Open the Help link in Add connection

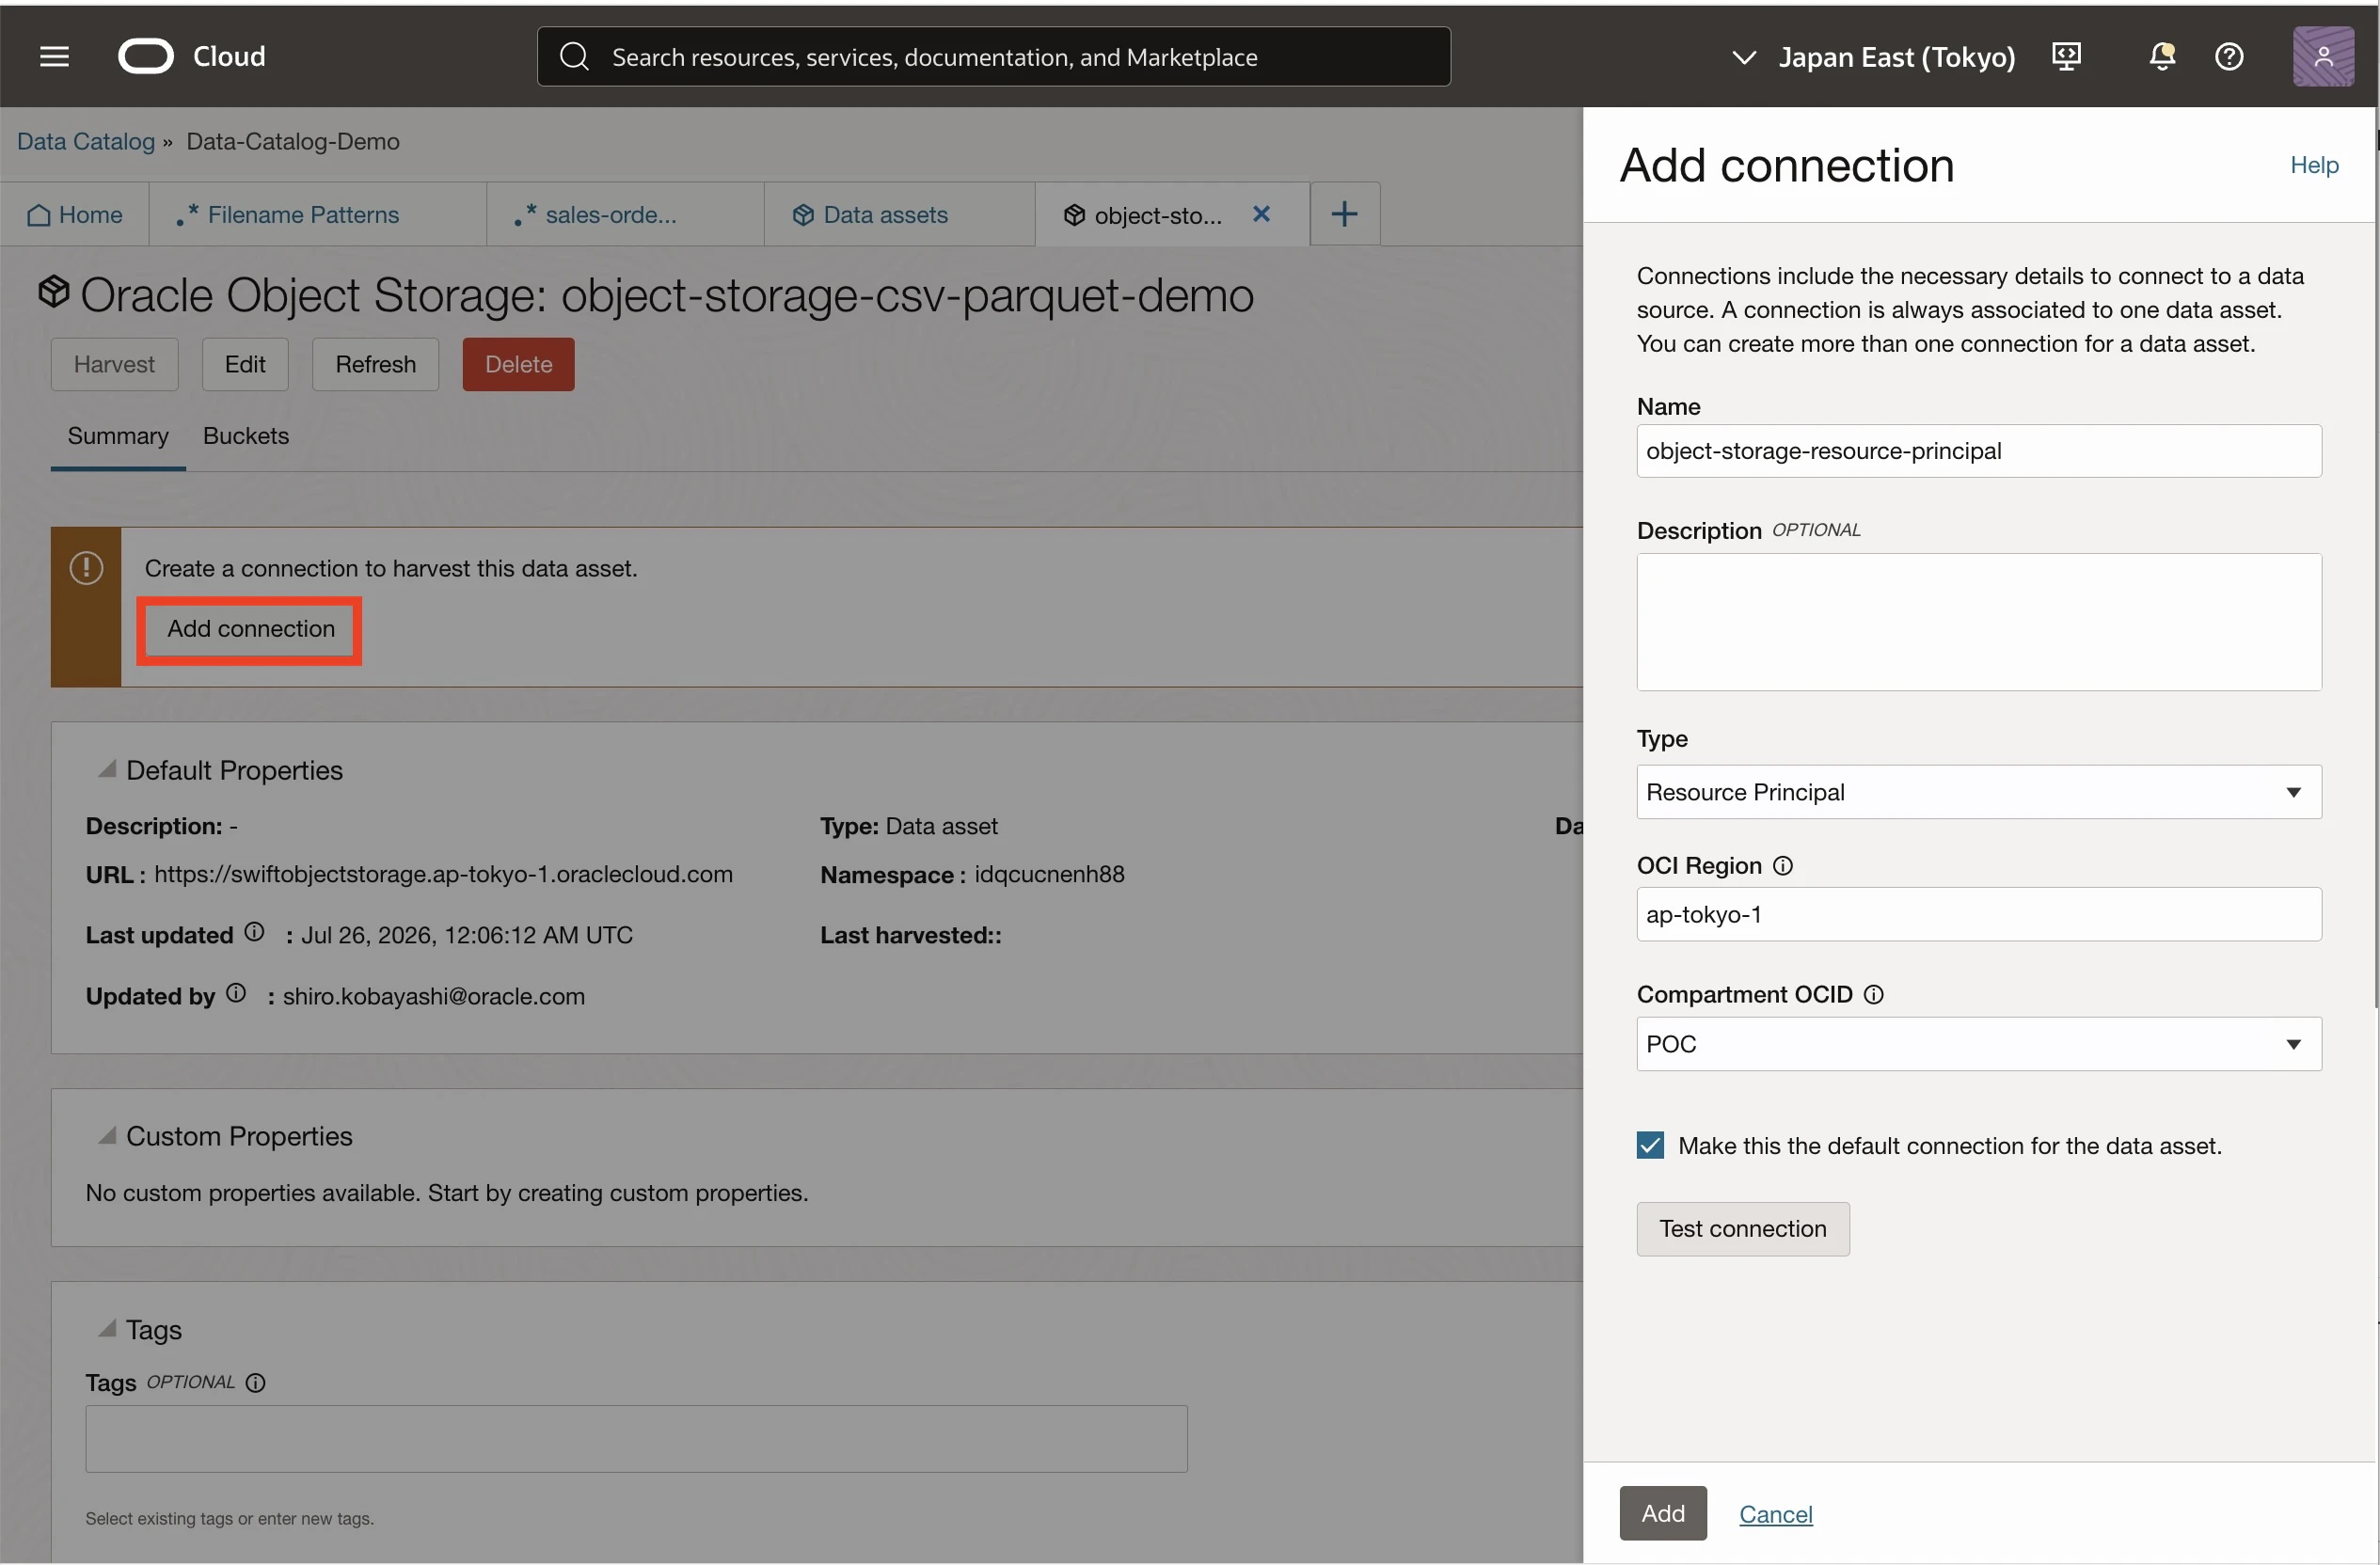coord(2314,165)
